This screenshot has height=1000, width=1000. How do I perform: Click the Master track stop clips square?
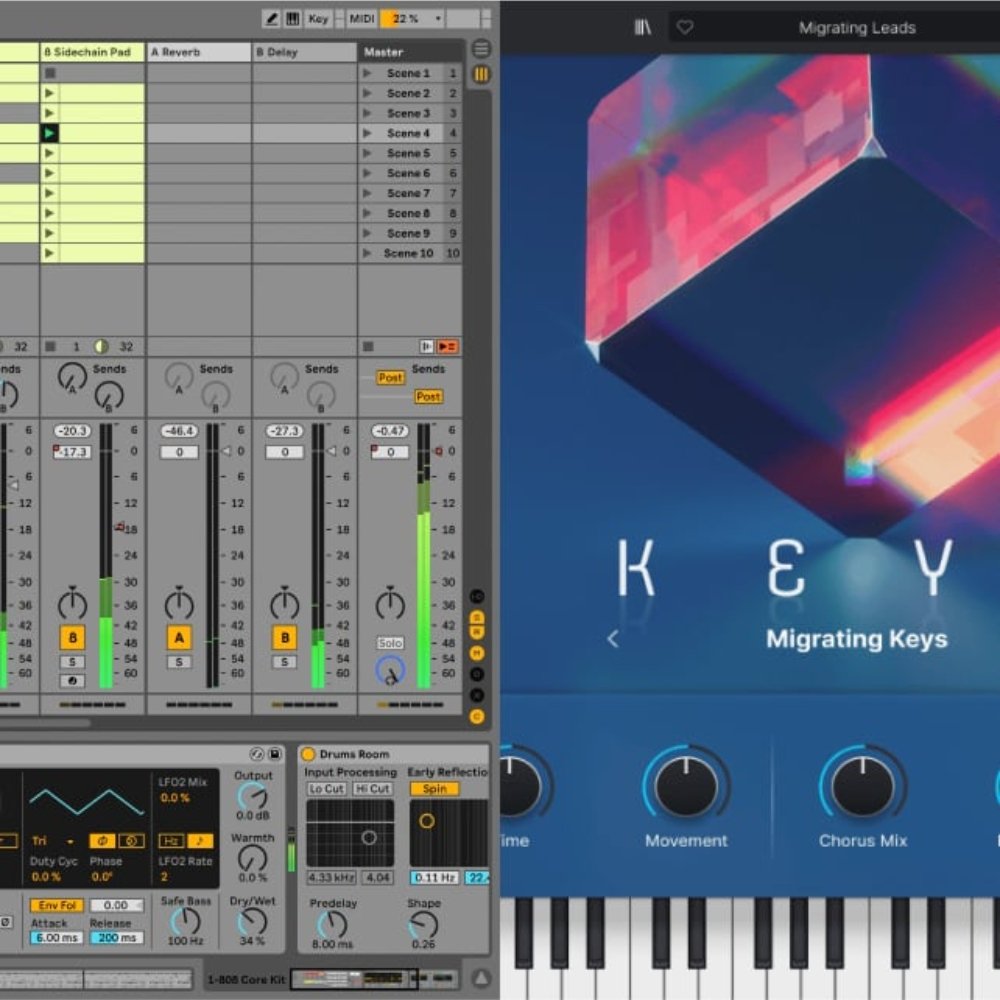367,346
